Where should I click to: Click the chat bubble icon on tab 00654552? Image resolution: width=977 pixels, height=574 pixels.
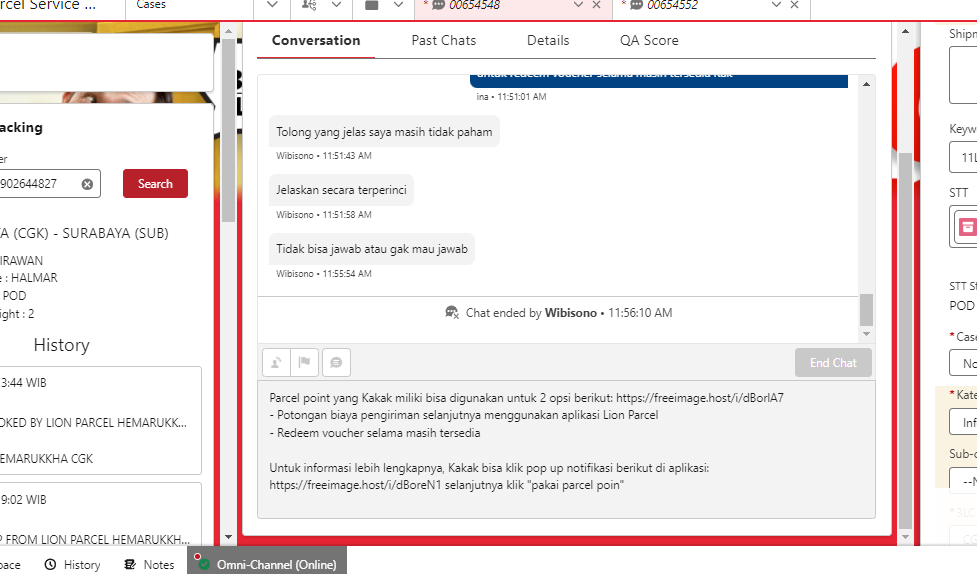(636, 5)
